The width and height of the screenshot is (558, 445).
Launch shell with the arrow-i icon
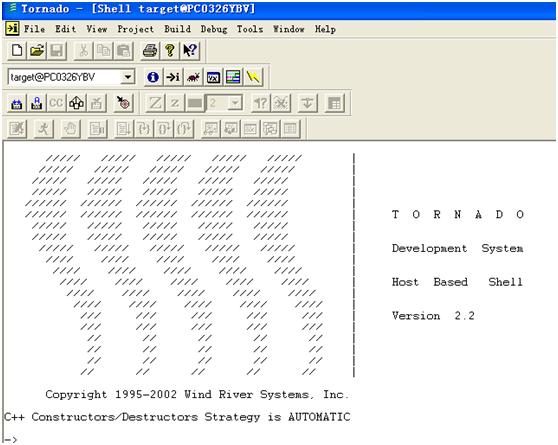coord(173,77)
